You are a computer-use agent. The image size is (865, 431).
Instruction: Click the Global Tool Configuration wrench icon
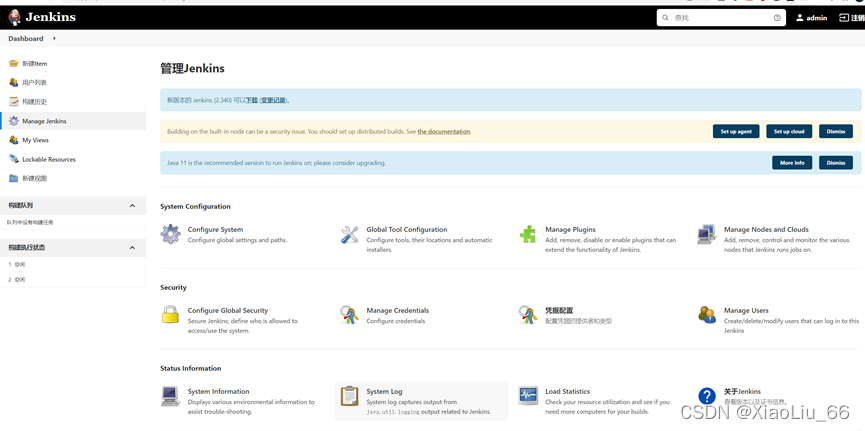(x=349, y=235)
